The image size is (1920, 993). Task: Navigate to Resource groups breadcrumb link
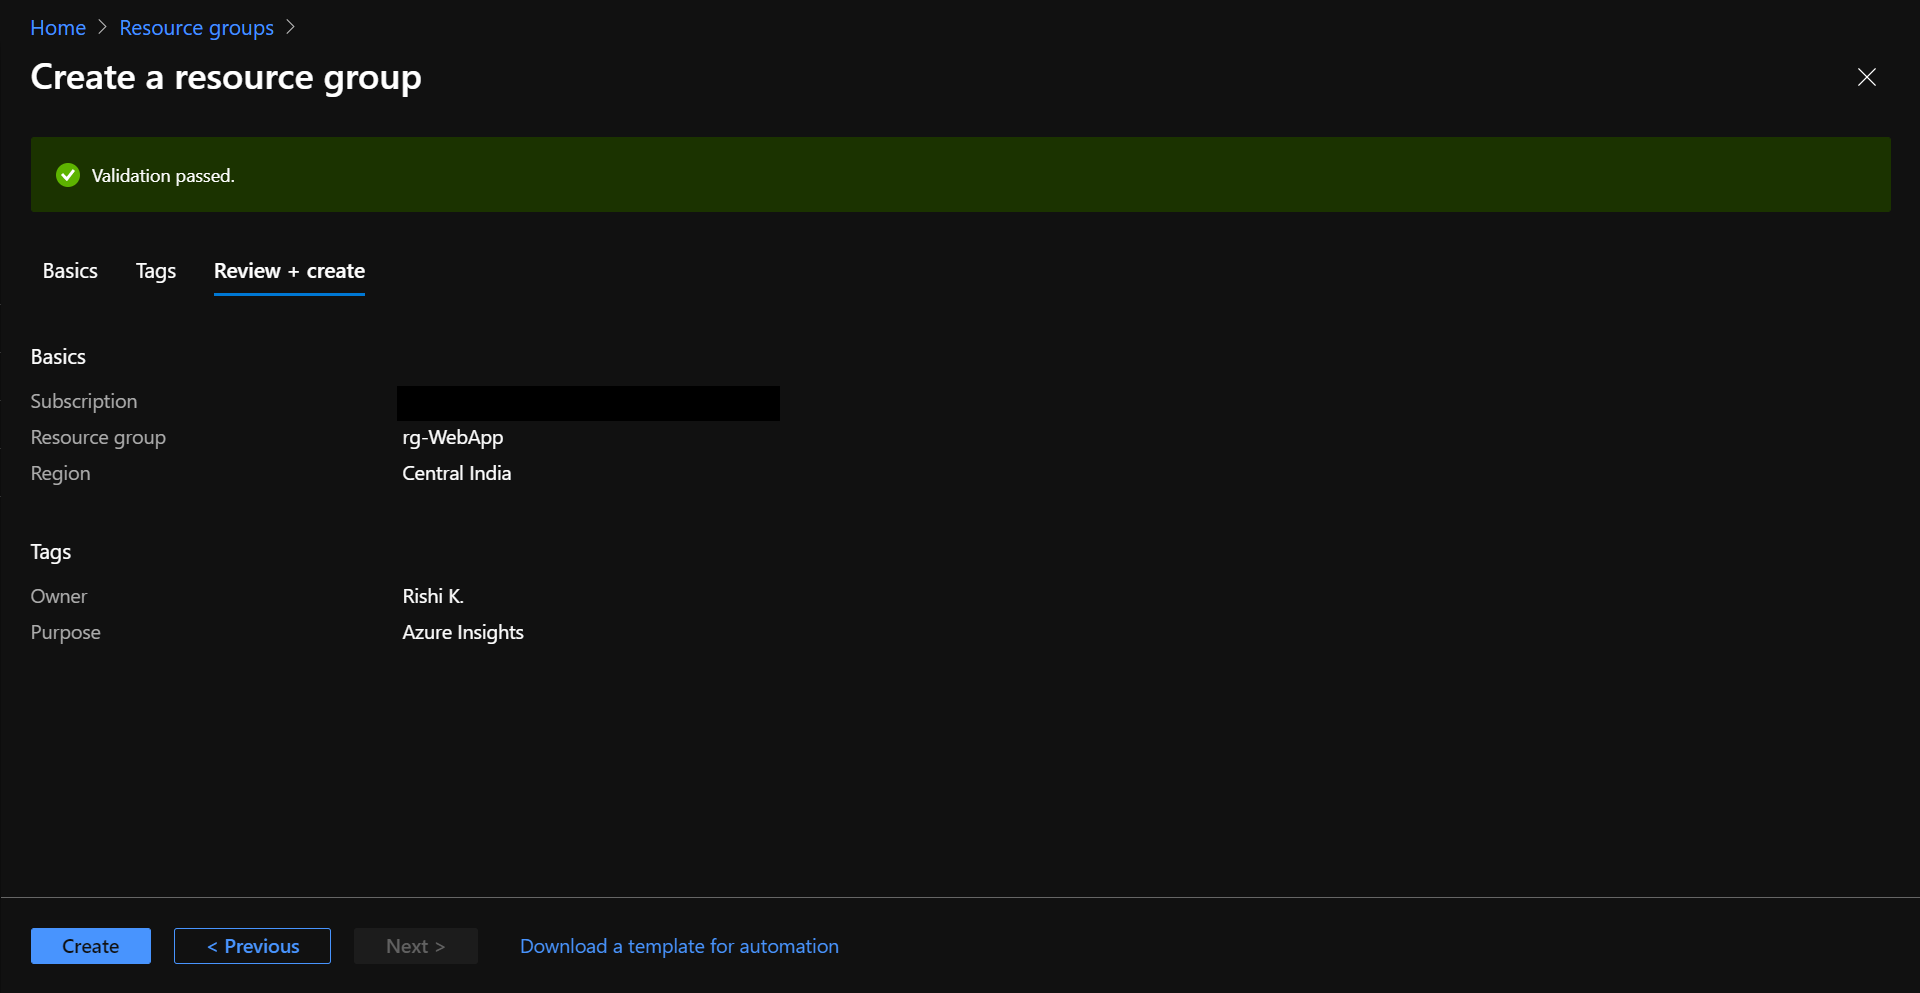(x=196, y=28)
